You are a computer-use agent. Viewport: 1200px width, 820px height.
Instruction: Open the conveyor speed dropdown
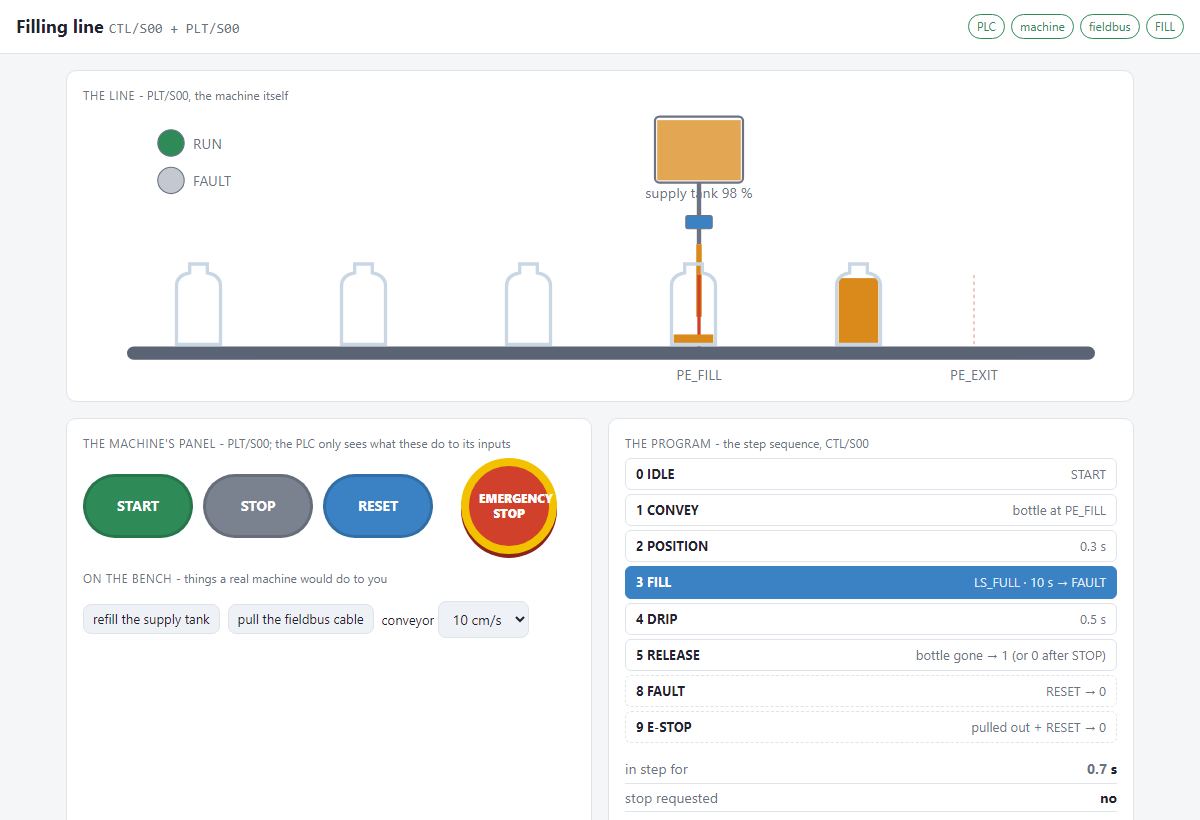click(483, 620)
